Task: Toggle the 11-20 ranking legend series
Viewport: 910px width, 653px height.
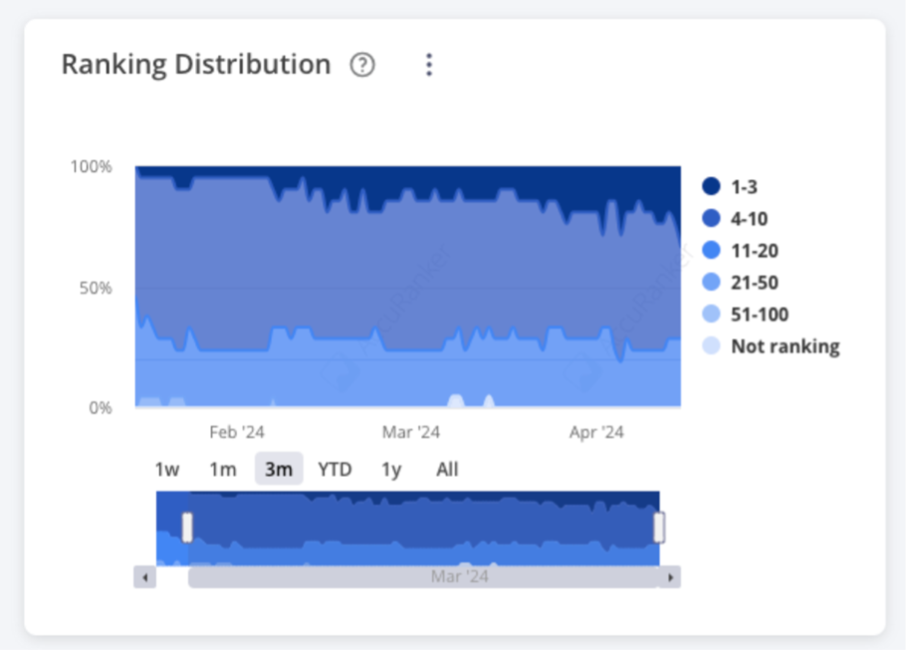Action: pyautogui.click(x=753, y=251)
